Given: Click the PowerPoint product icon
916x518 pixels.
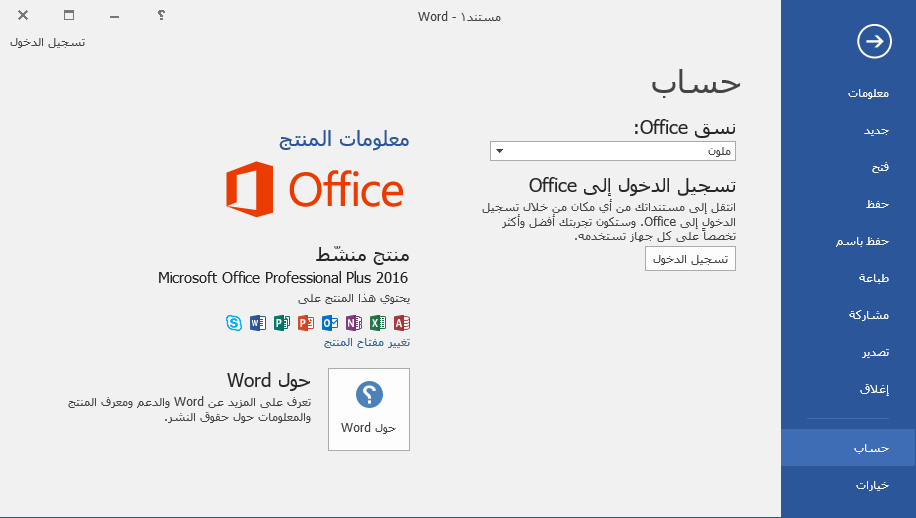Looking at the screenshot, I should pyautogui.click(x=306, y=322).
